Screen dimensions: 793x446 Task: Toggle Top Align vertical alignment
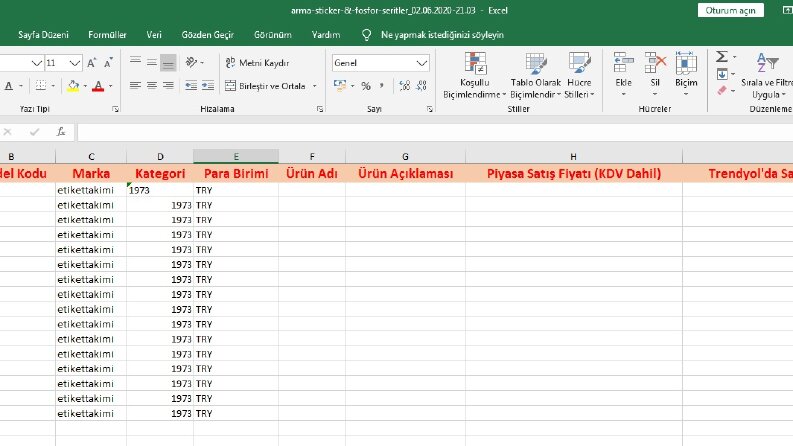135,62
